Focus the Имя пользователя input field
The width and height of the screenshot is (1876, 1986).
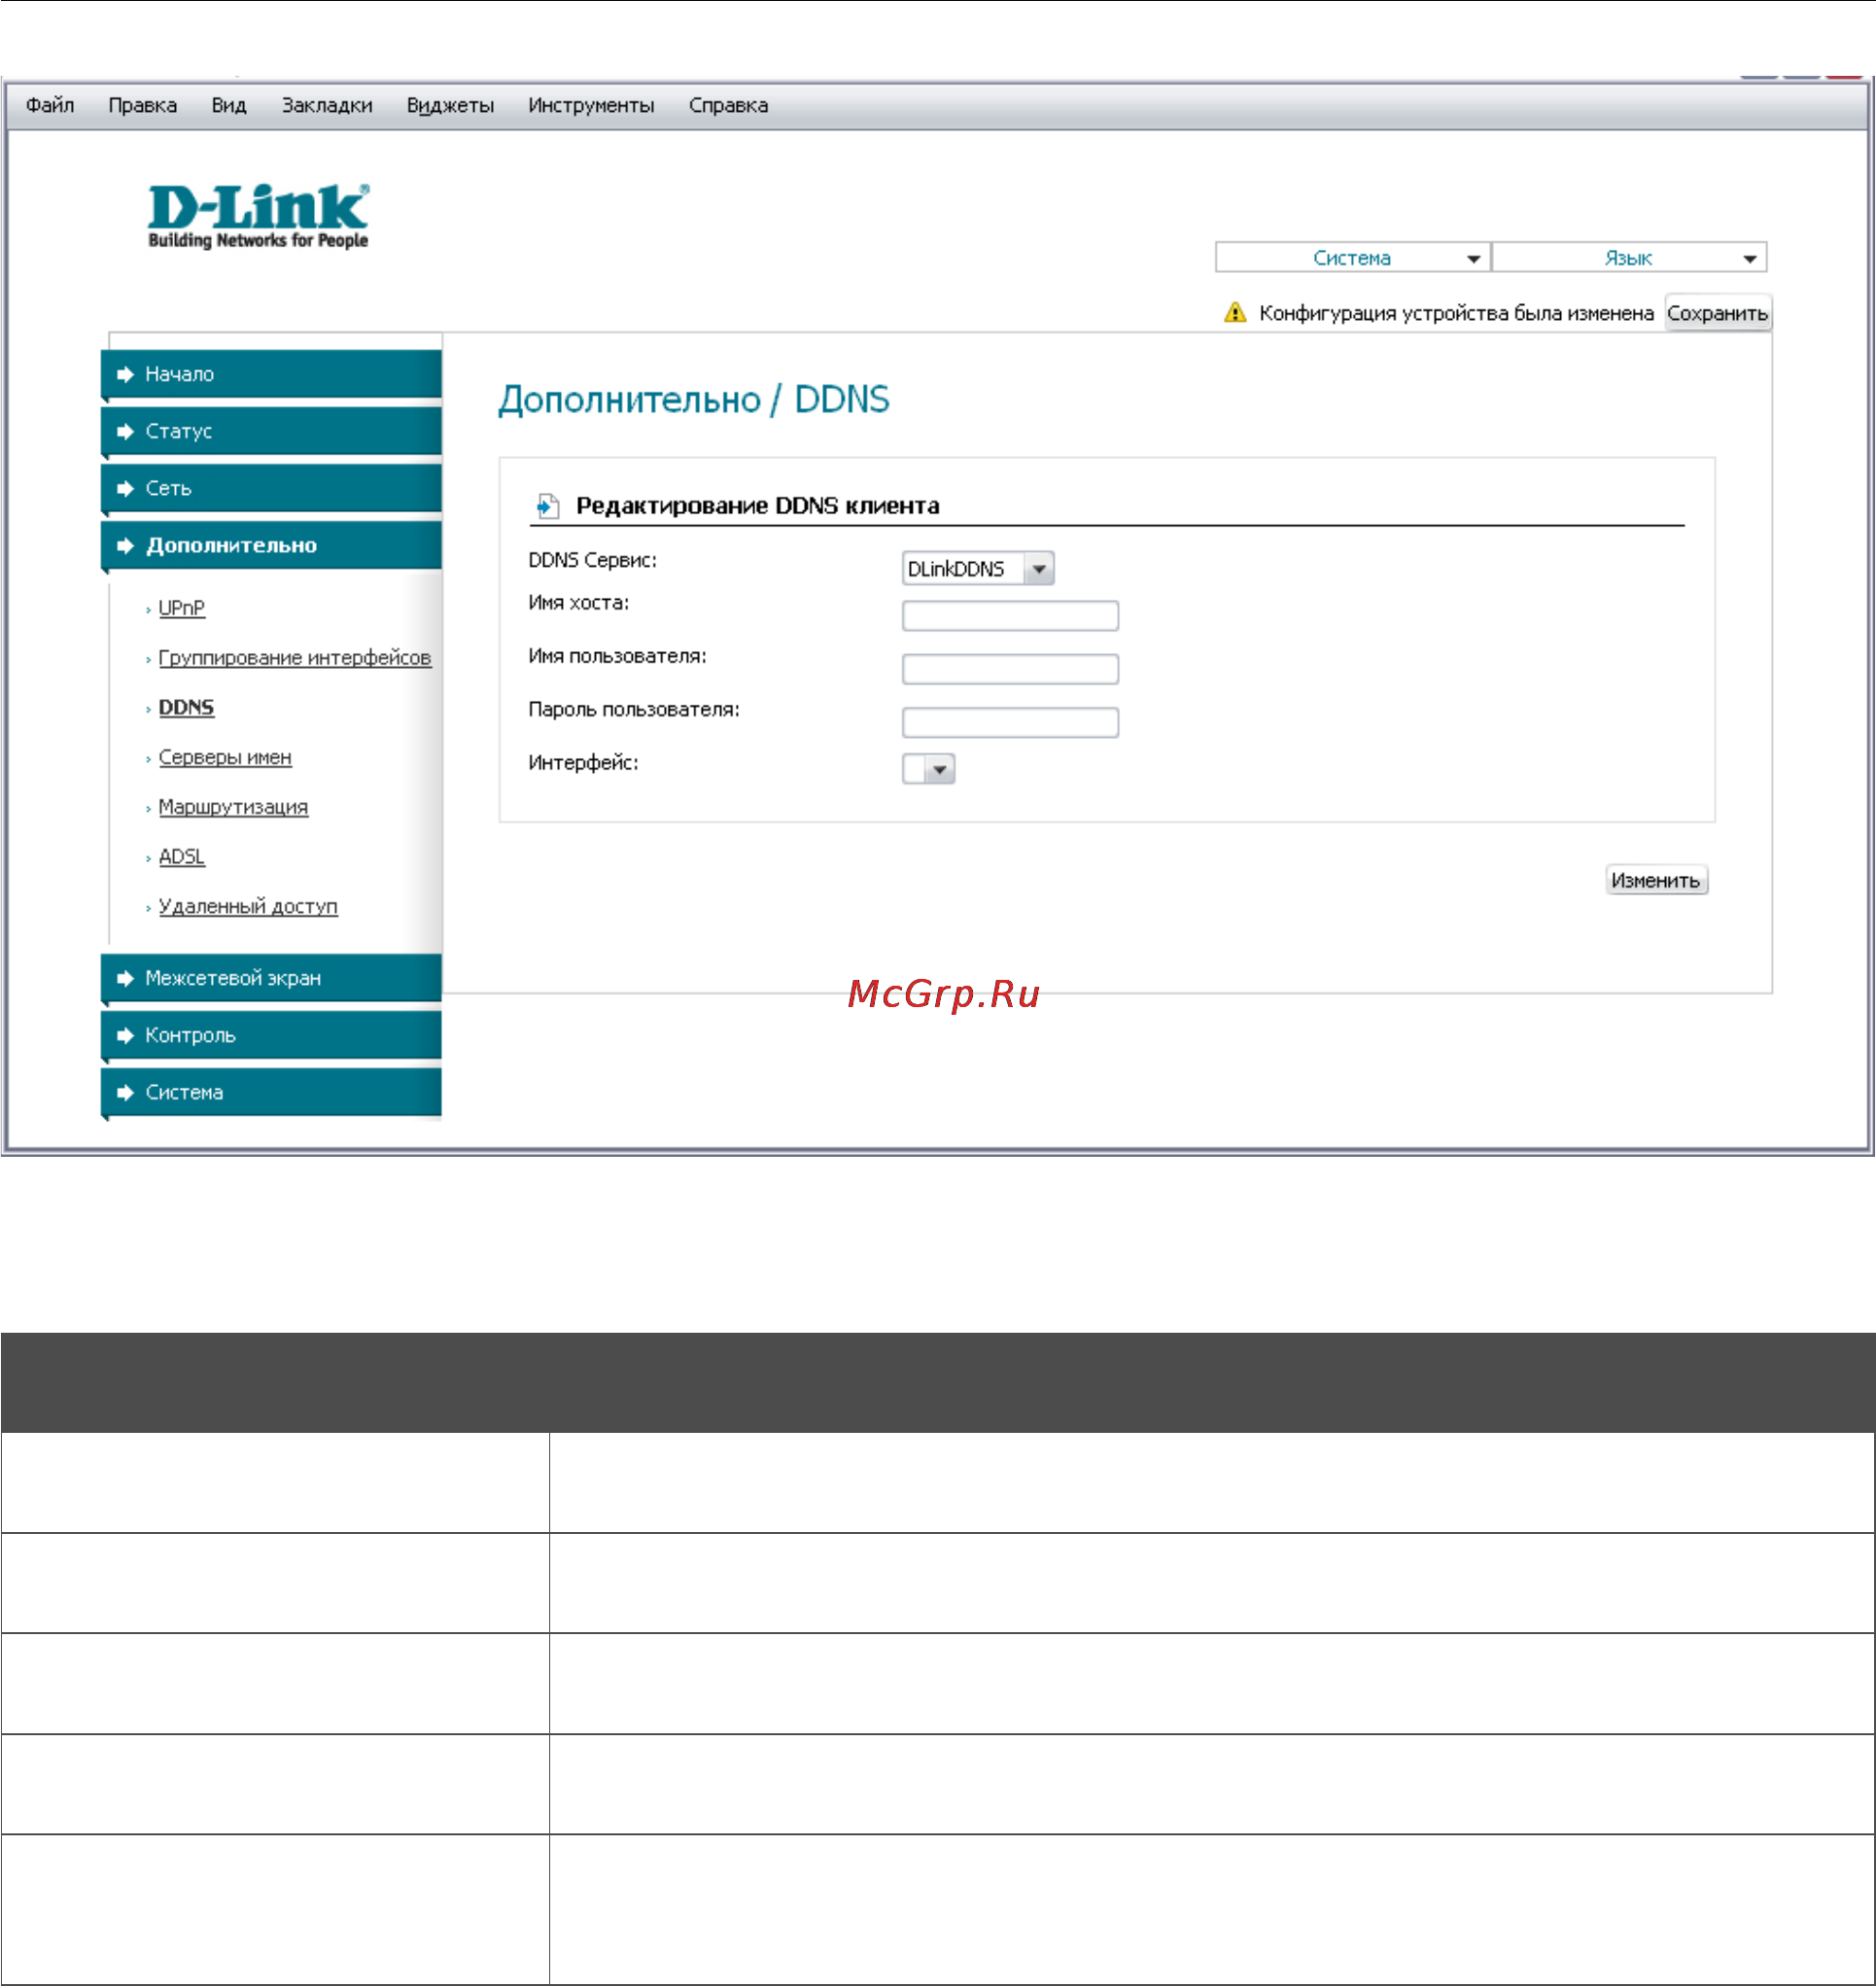pyautogui.click(x=1010, y=669)
